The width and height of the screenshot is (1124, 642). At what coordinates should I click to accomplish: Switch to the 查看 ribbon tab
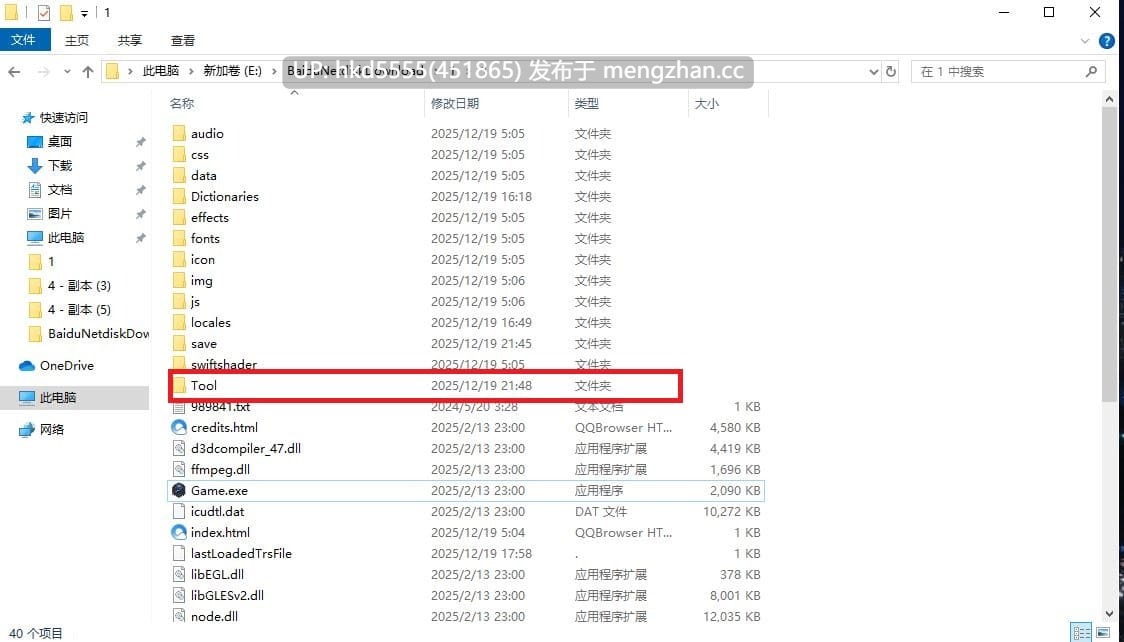183,41
